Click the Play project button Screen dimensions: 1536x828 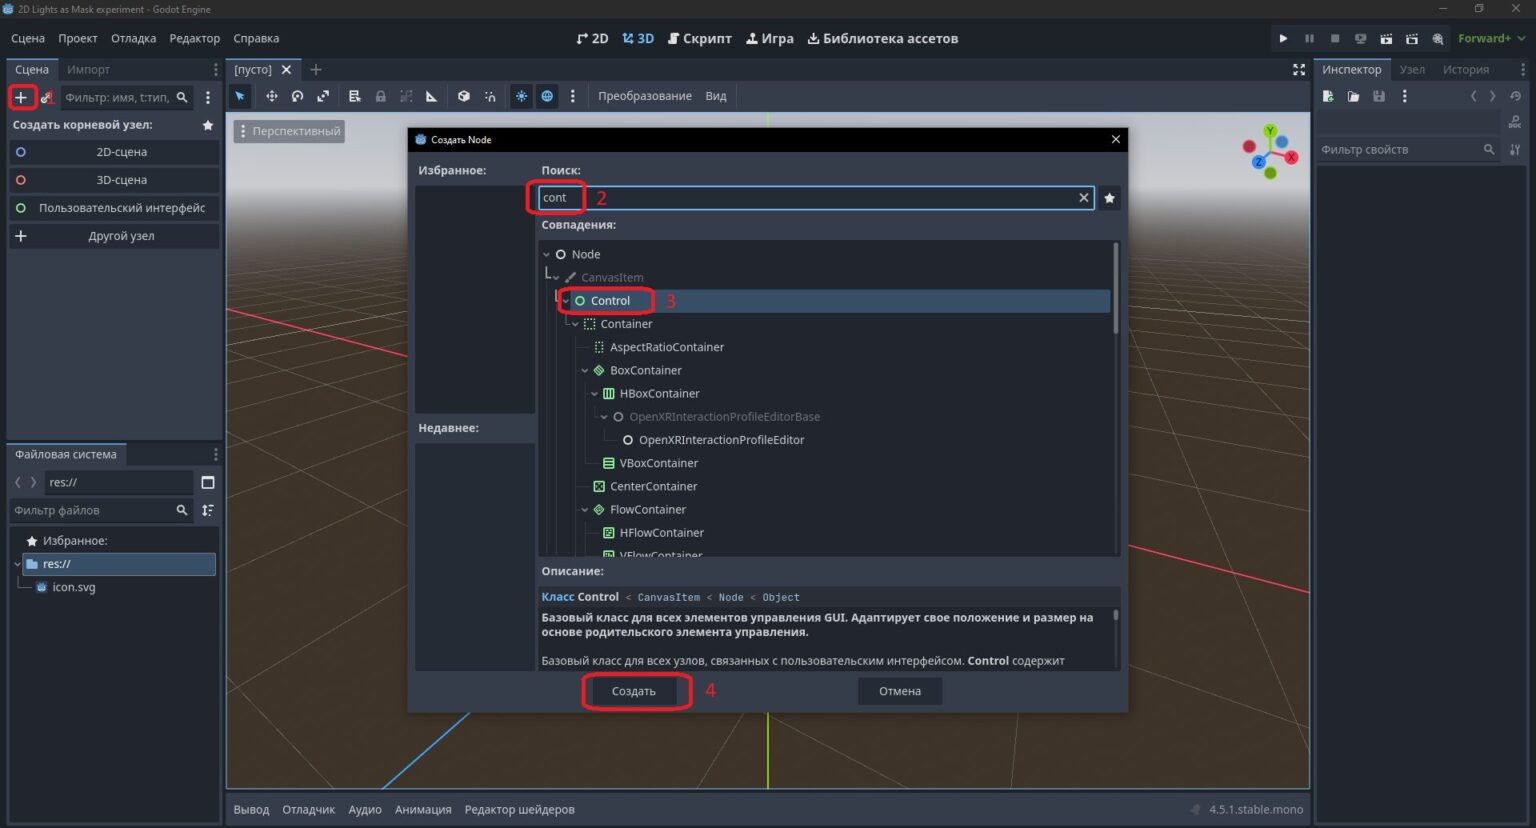pos(1283,38)
